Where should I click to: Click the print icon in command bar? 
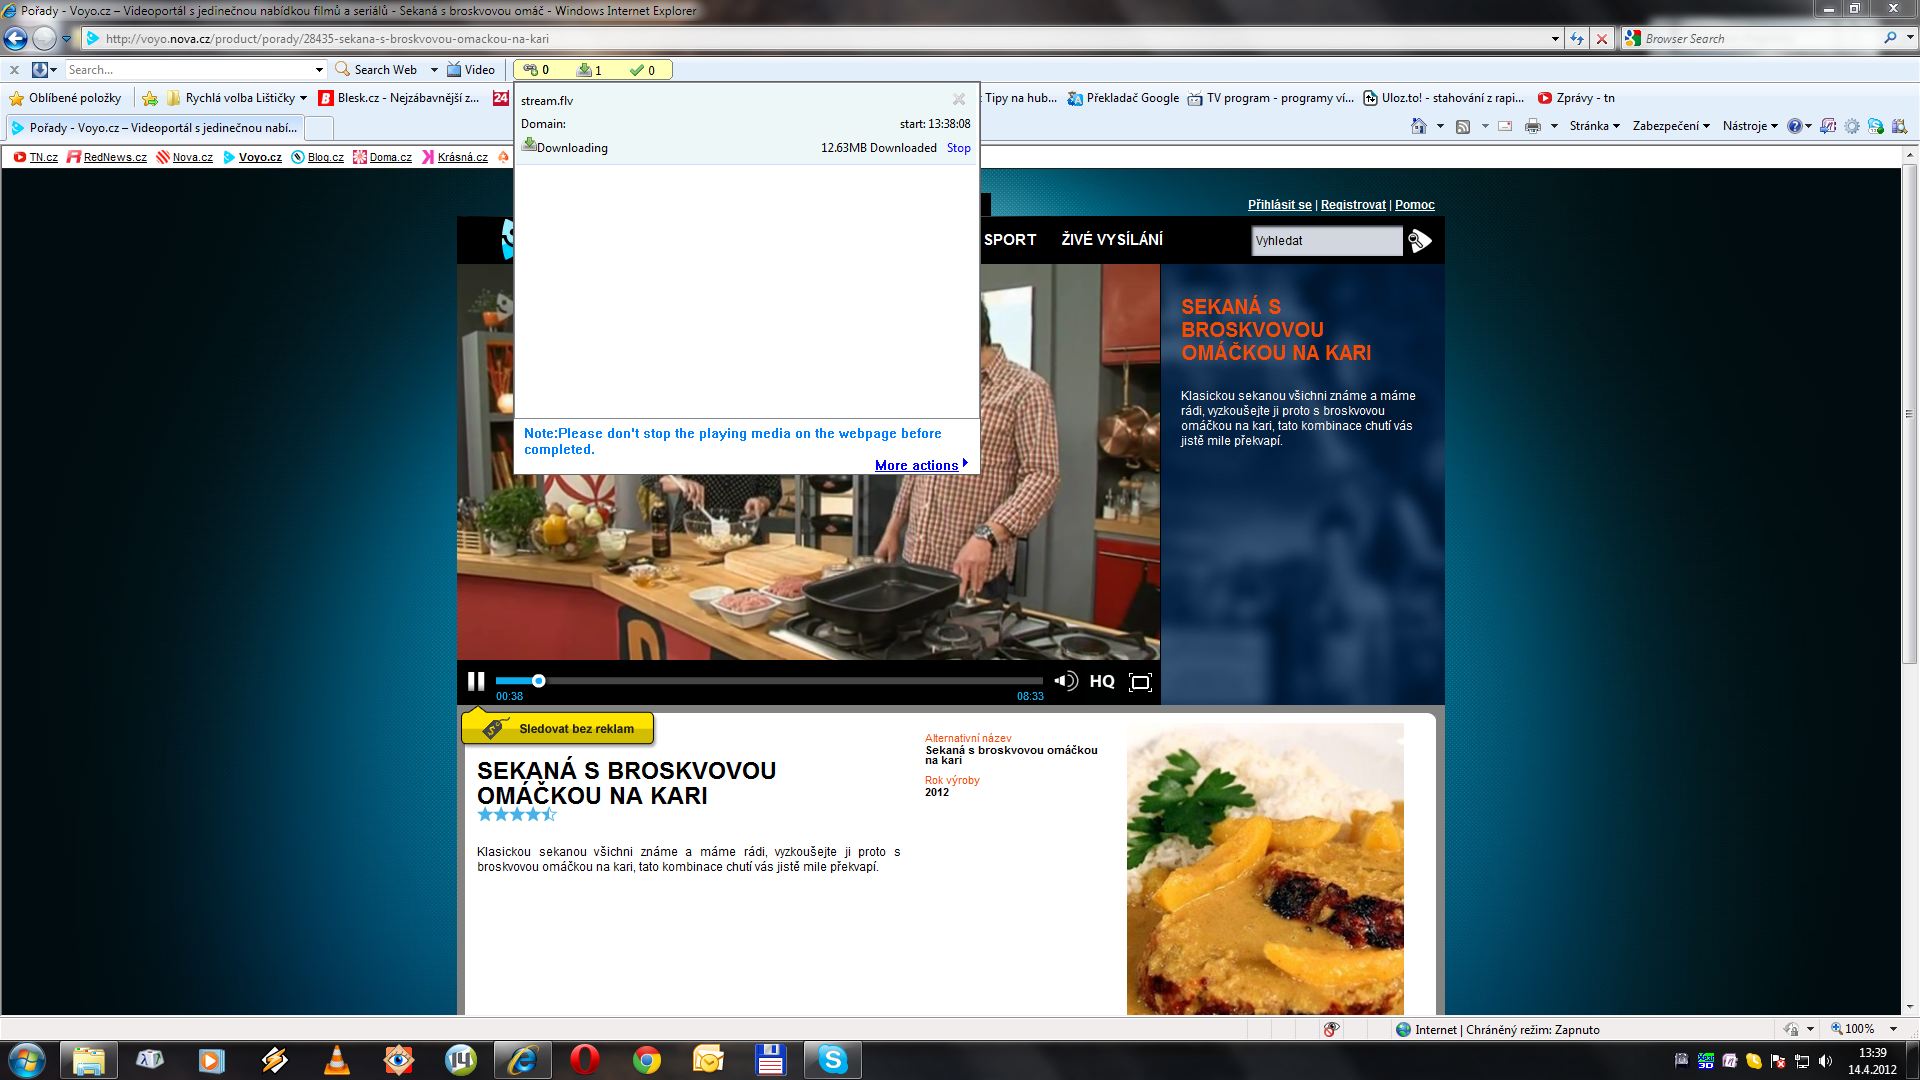point(1532,126)
